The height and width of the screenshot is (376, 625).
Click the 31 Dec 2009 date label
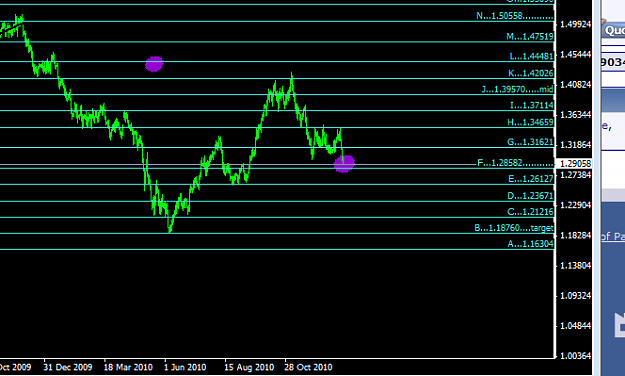(68, 367)
